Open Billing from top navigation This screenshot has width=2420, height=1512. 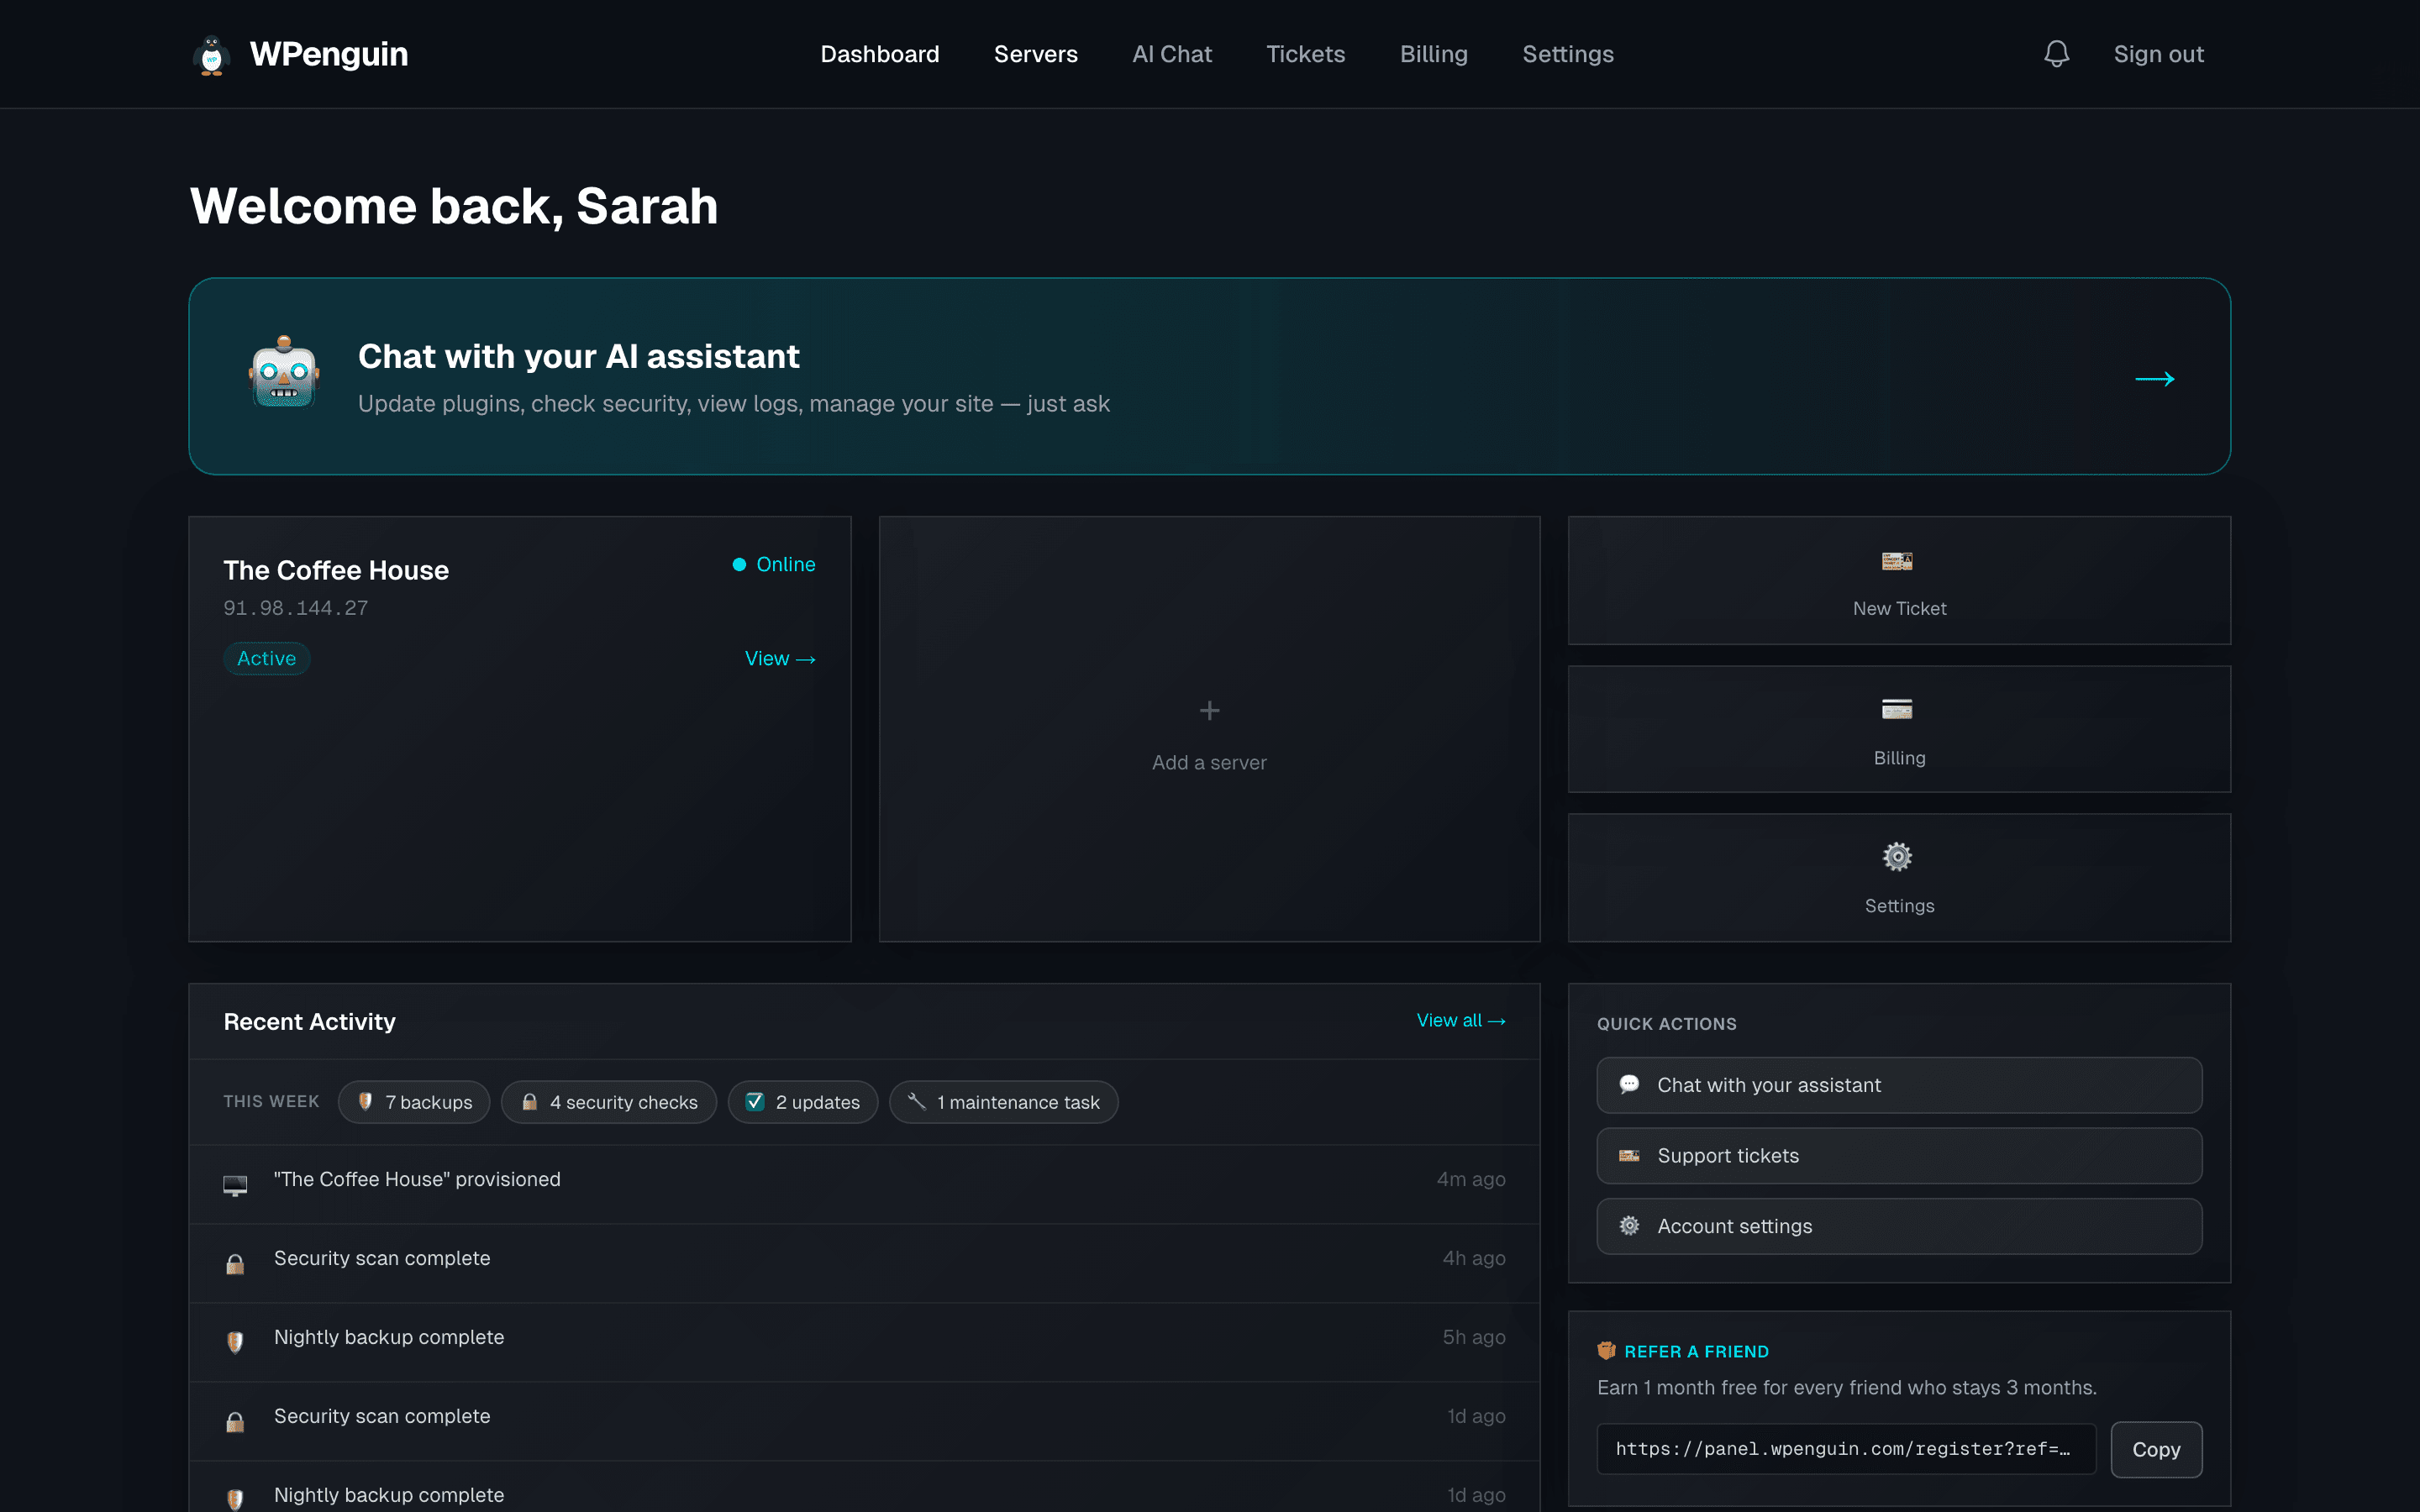1433,54
